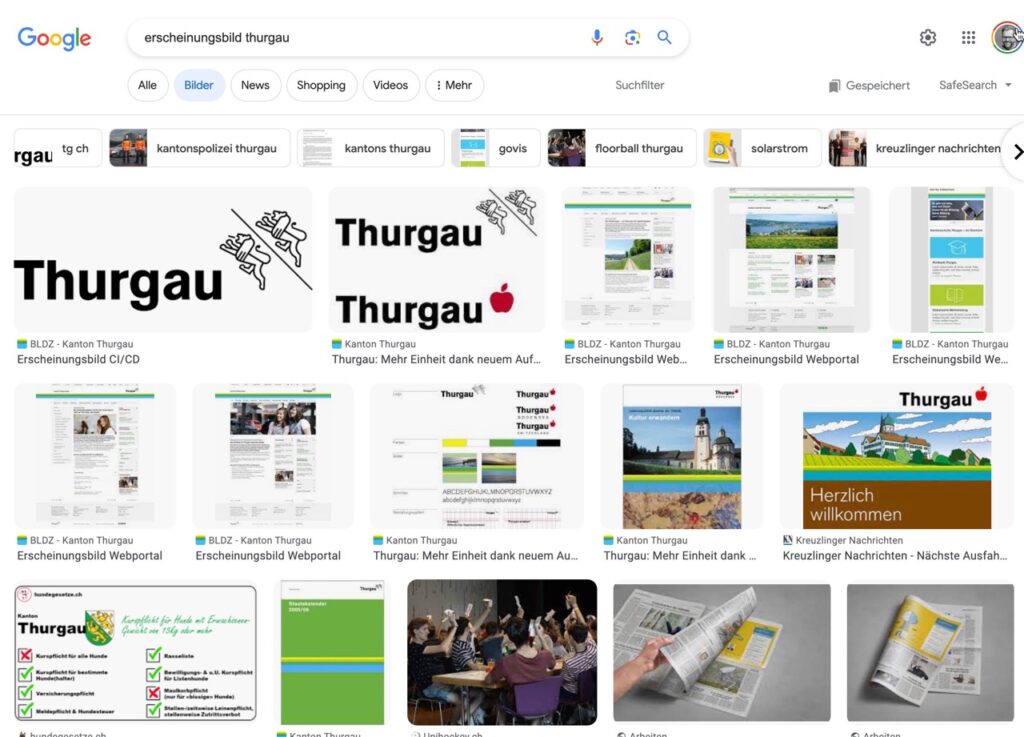Open image with two Thurgau logos and apple

click(437, 259)
